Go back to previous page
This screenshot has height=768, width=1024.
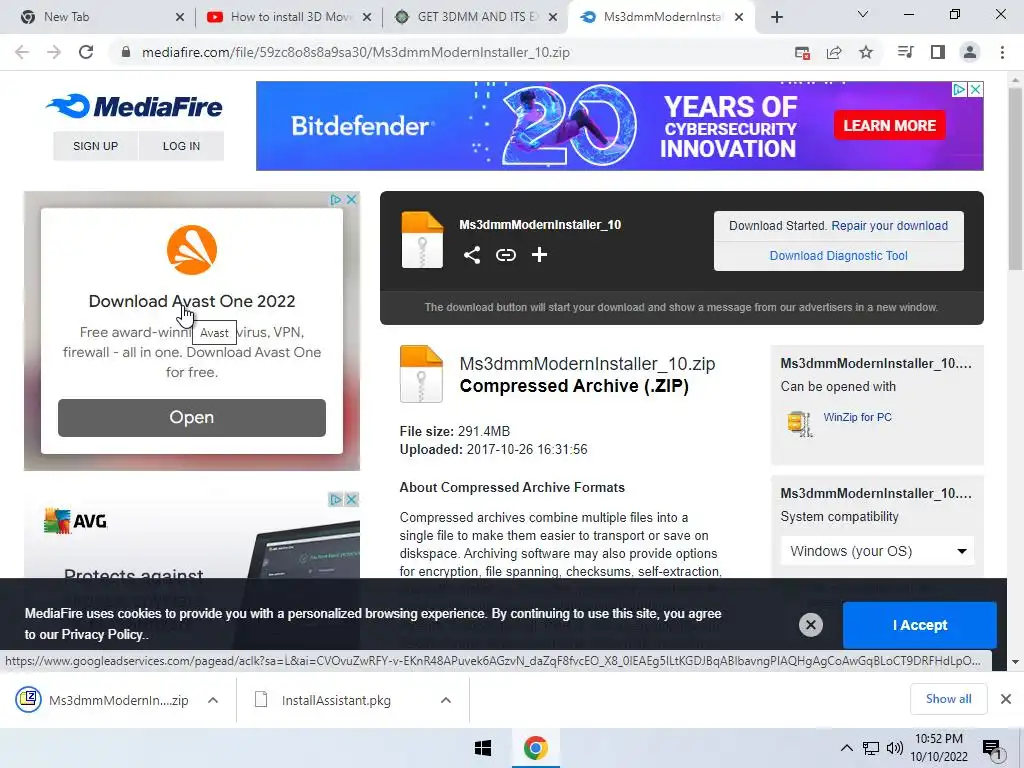pyautogui.click(x=22, y=52)
